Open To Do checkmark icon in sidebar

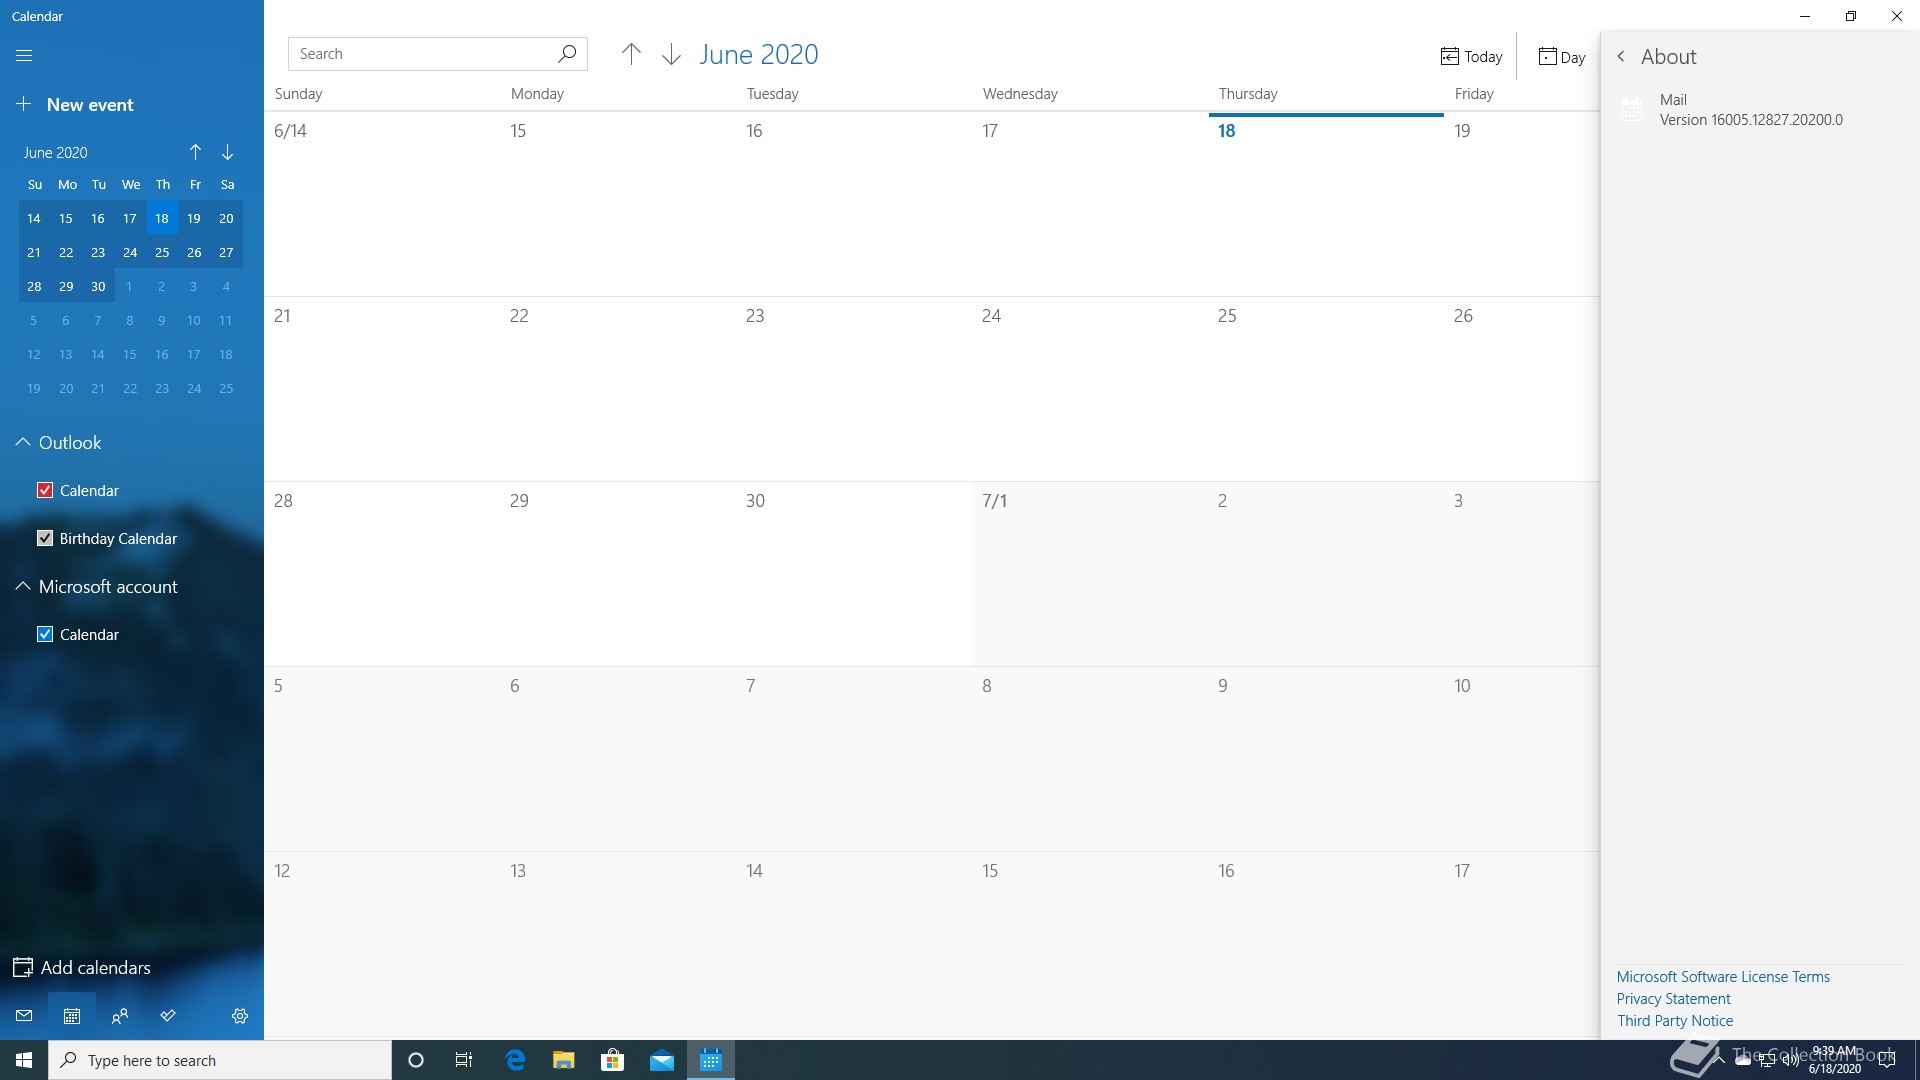[168, 1016]
